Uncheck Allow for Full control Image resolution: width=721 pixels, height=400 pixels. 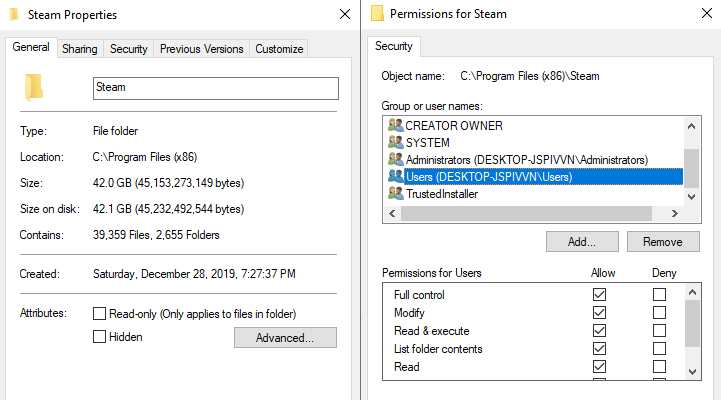(x=599, y=294)
